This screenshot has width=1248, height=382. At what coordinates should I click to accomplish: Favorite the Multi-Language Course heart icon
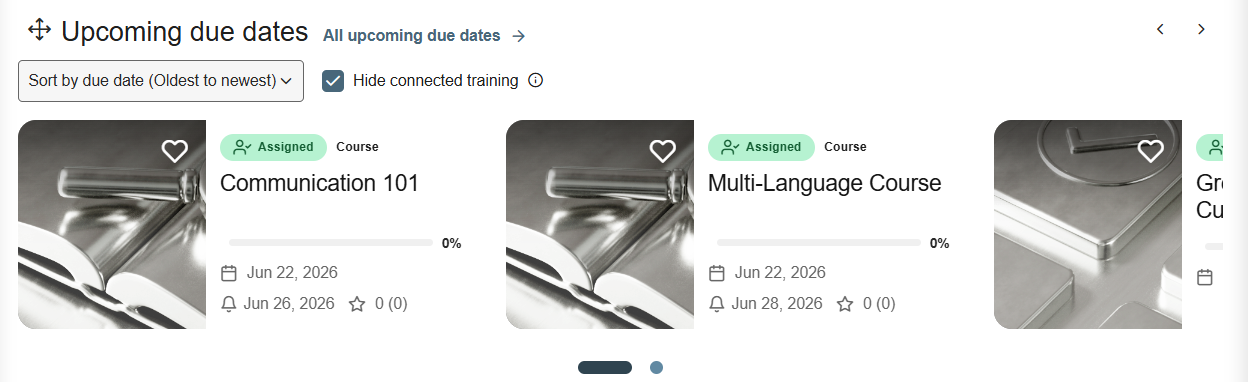[663, 151]
